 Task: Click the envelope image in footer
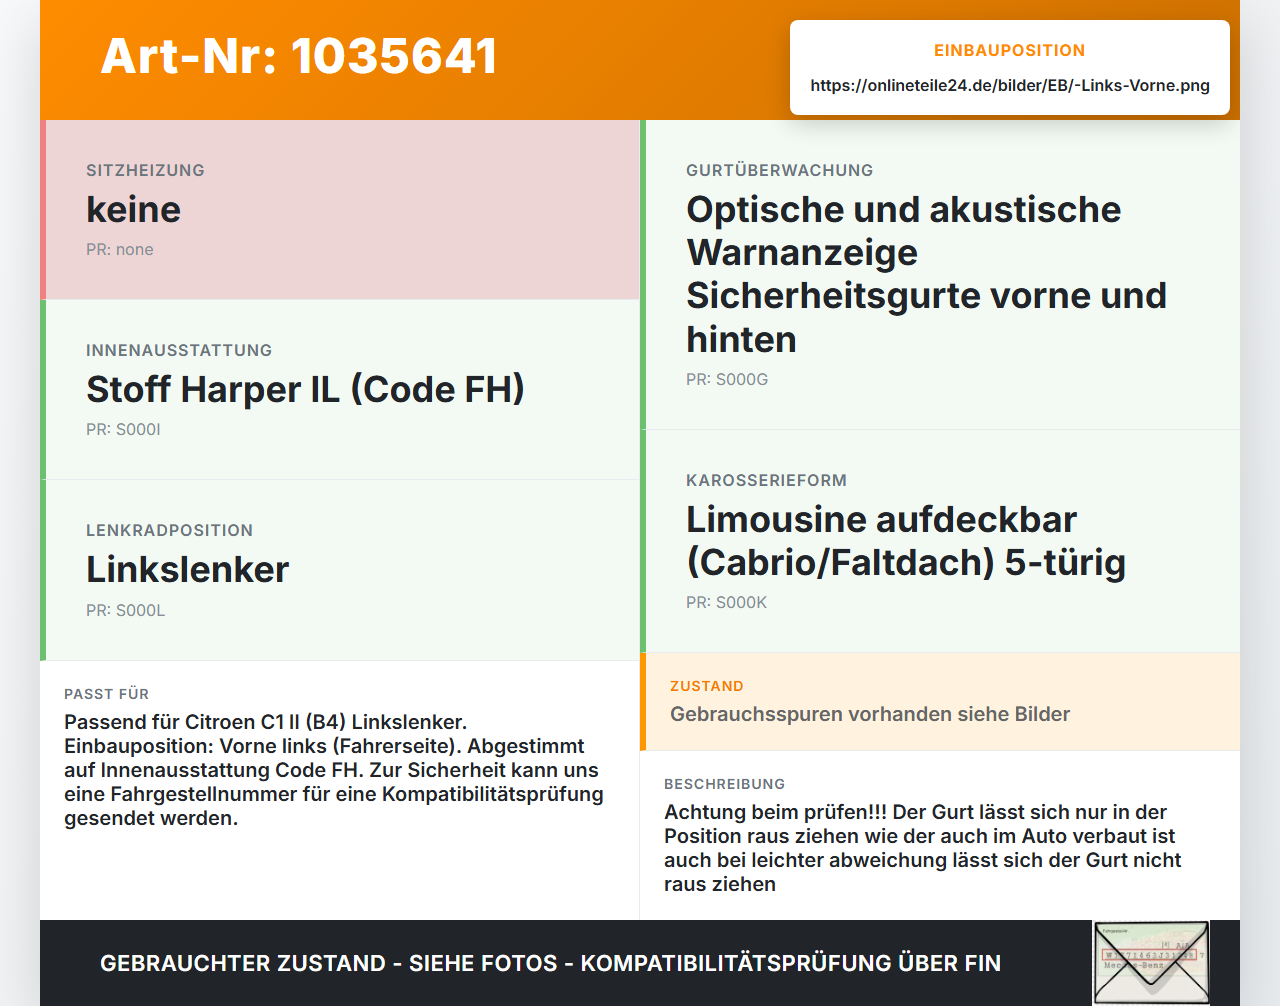[x=1151, y=962]
